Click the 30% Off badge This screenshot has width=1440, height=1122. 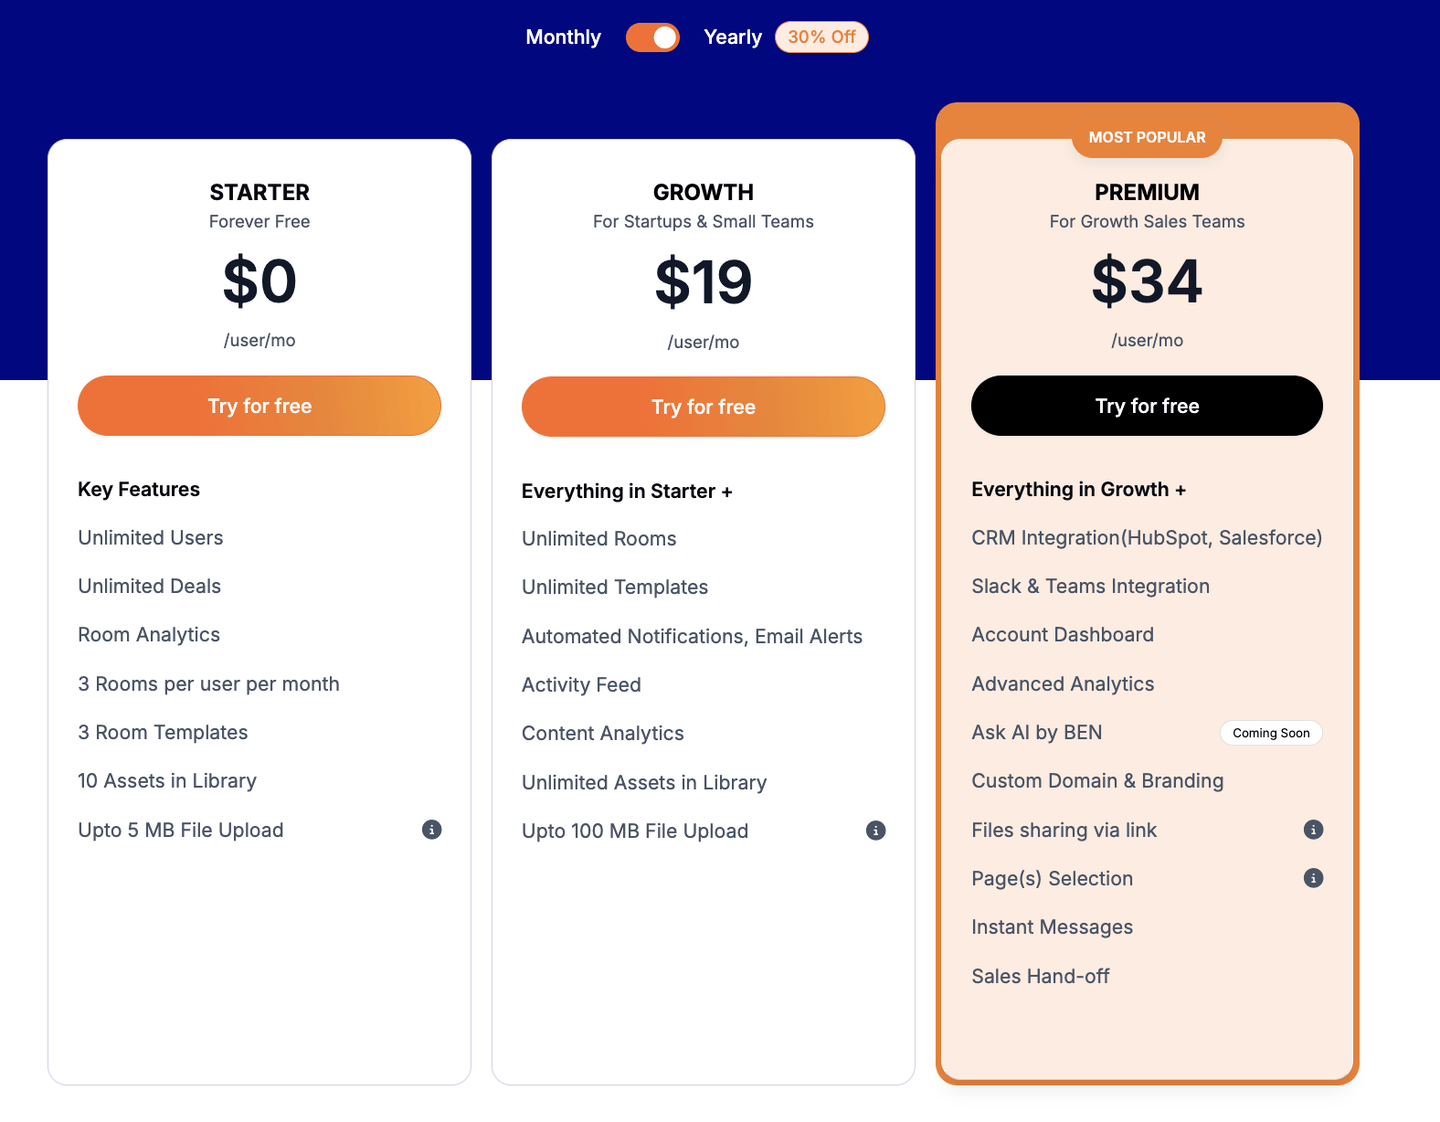(822, 37)
